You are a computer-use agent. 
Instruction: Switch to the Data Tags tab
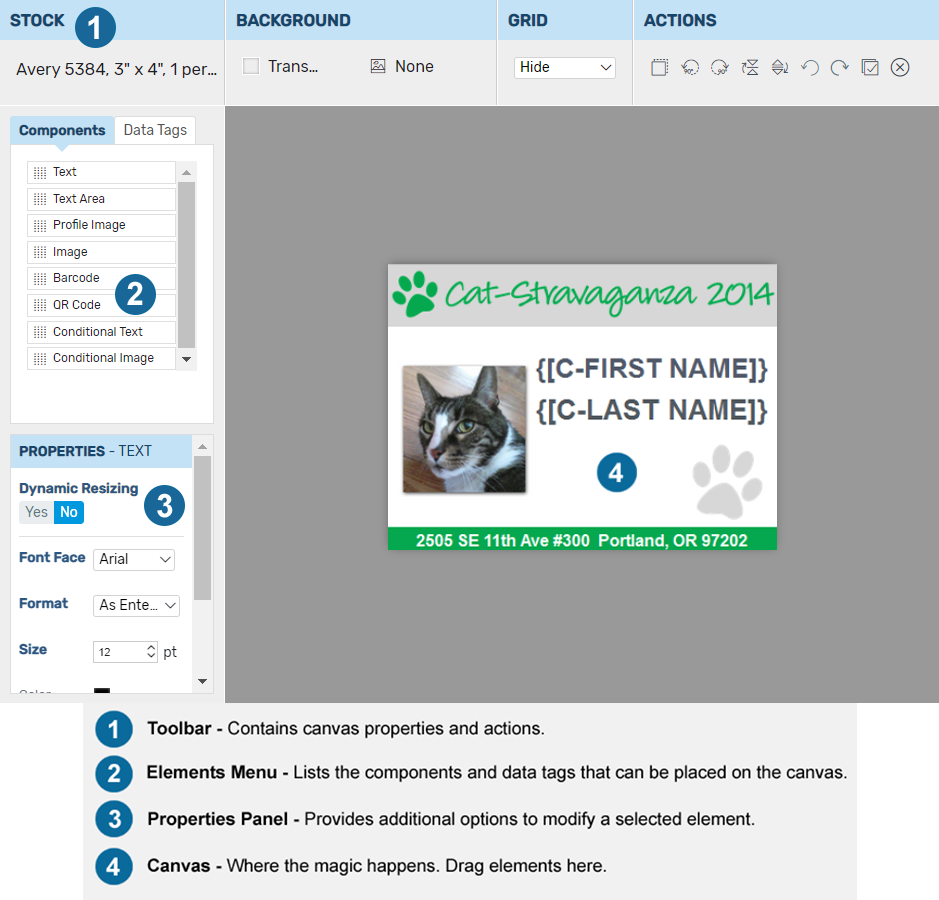155,130
